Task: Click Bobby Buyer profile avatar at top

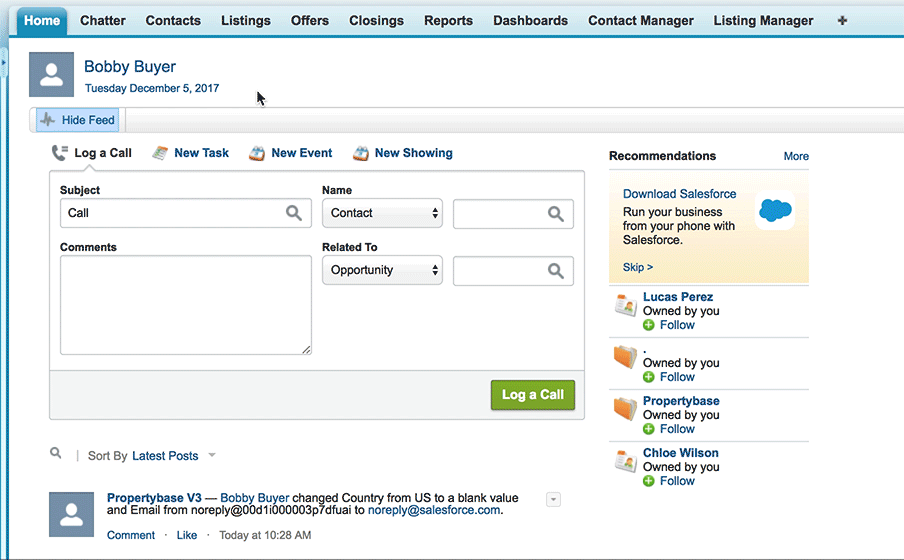Action: 51,74
